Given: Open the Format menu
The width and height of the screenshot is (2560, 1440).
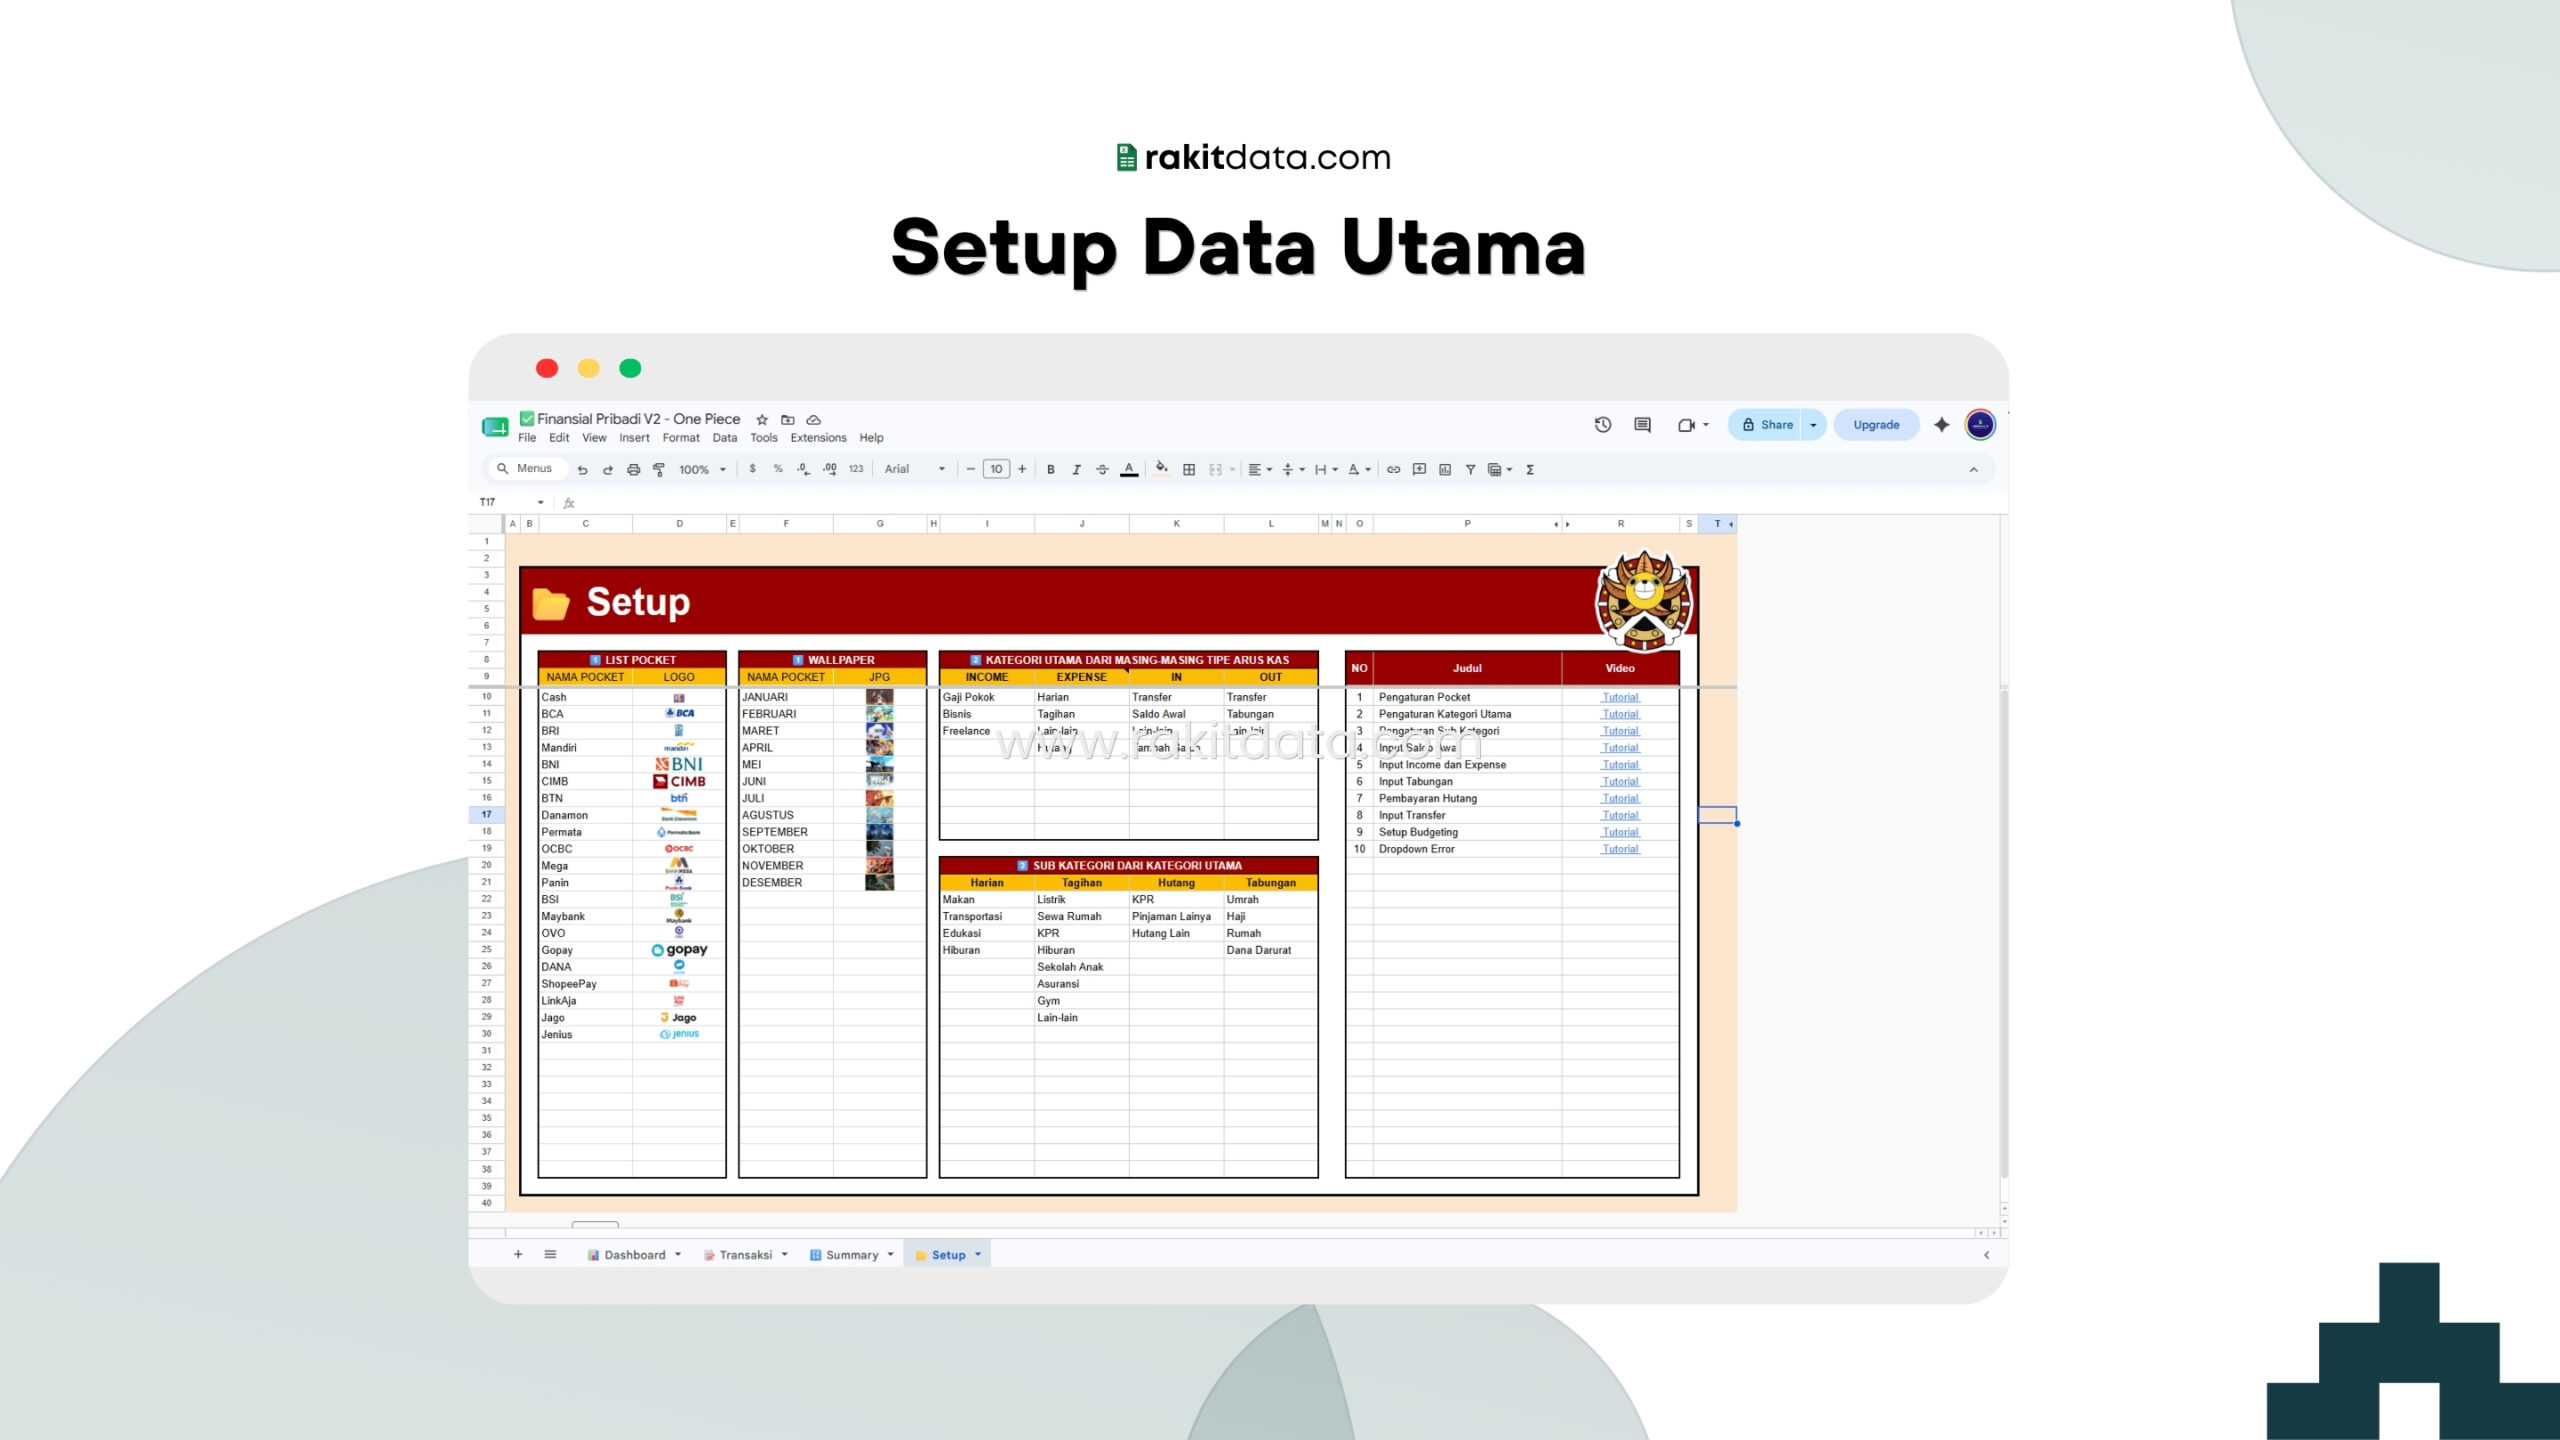Looking at the screenshot, I should (x=681, y=438).
